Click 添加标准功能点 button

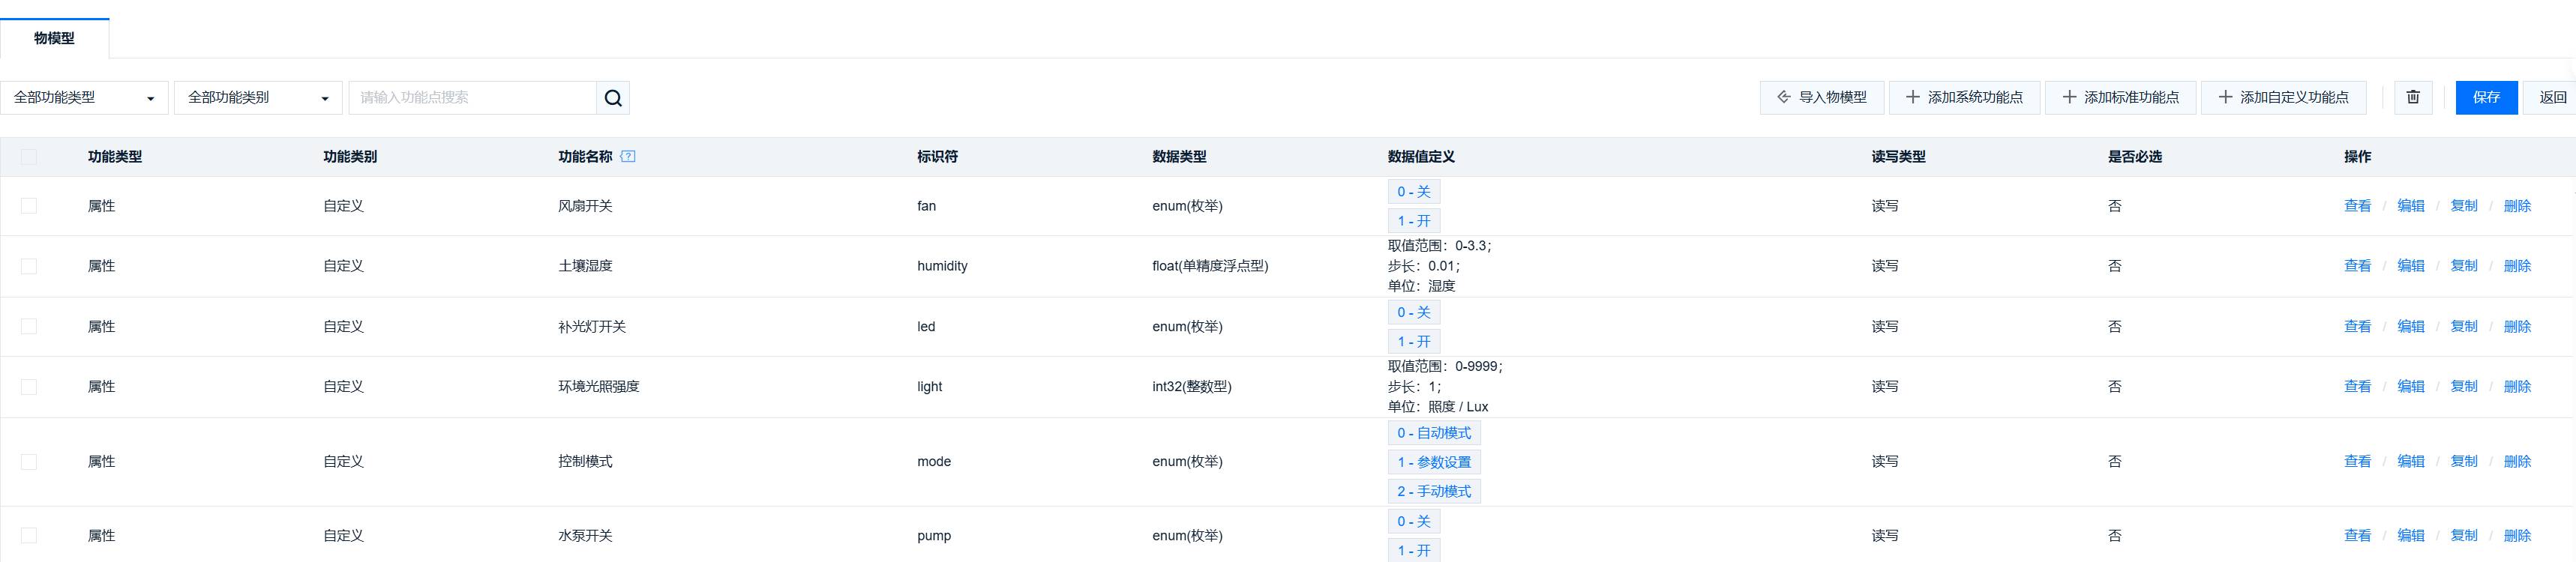(x=2120, y=97)
